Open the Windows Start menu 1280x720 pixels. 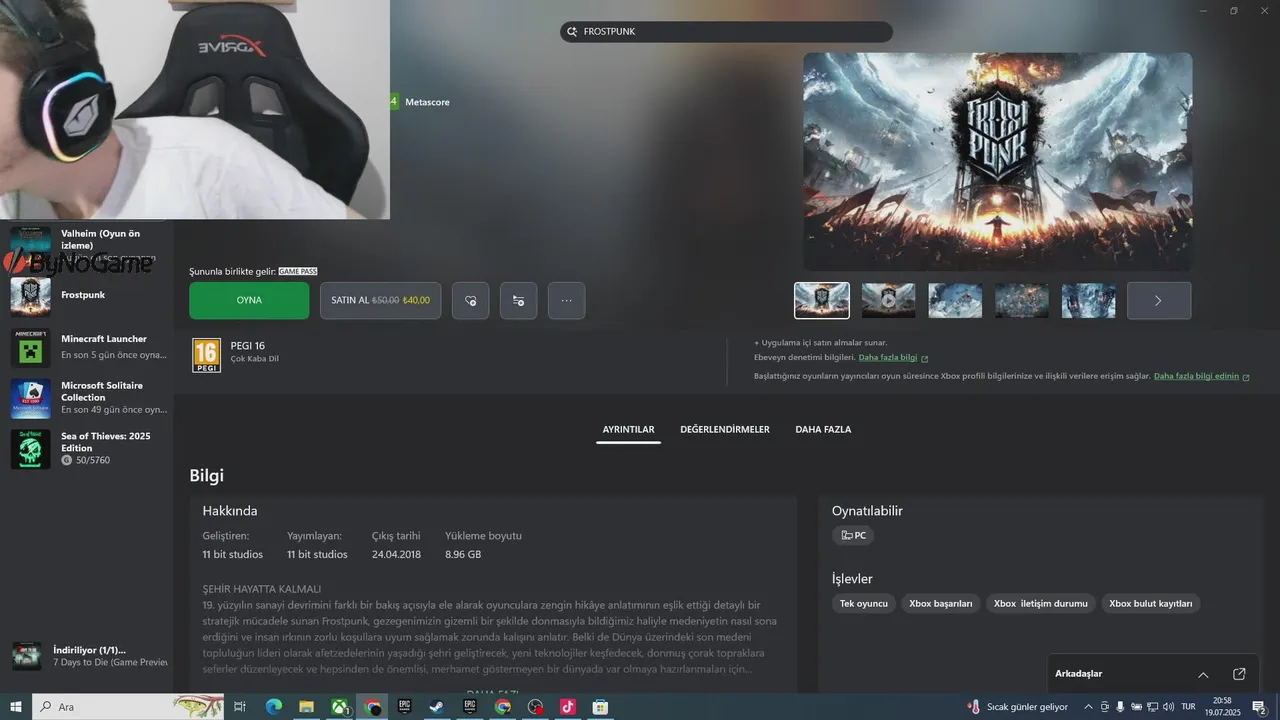pyautogui.click(x=16, y=707)
